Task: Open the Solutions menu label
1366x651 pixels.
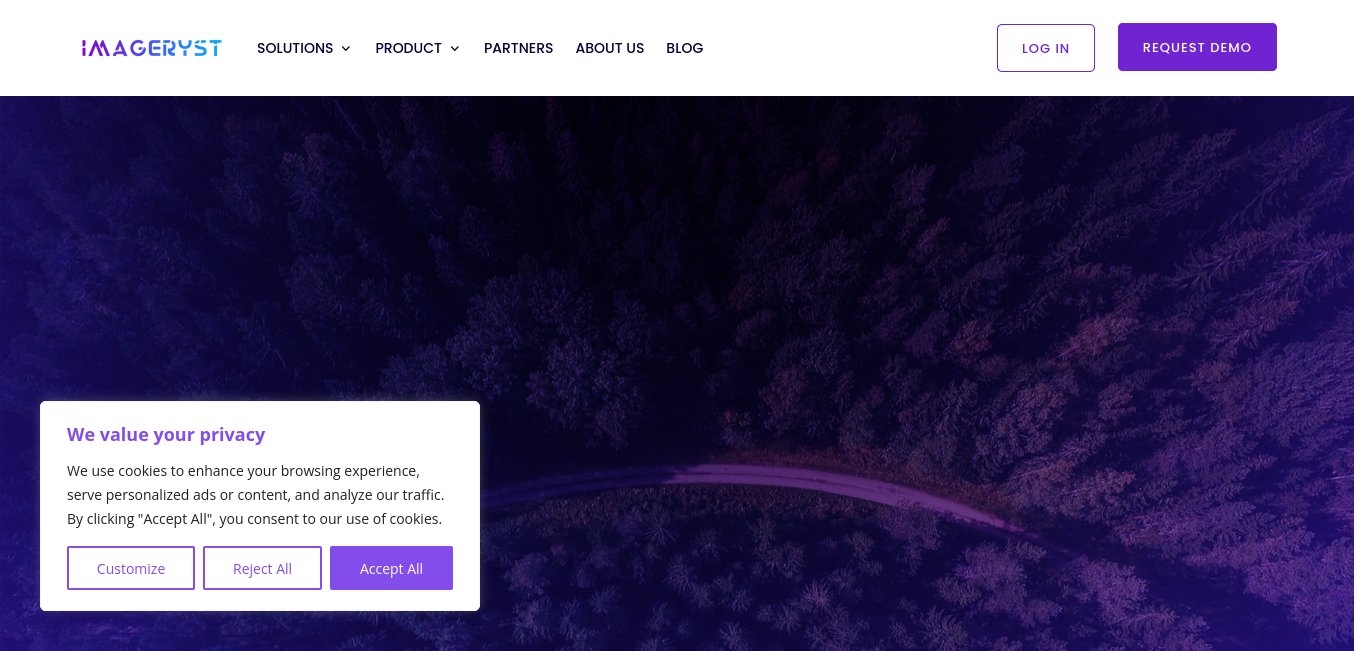Action: point(295,48)
